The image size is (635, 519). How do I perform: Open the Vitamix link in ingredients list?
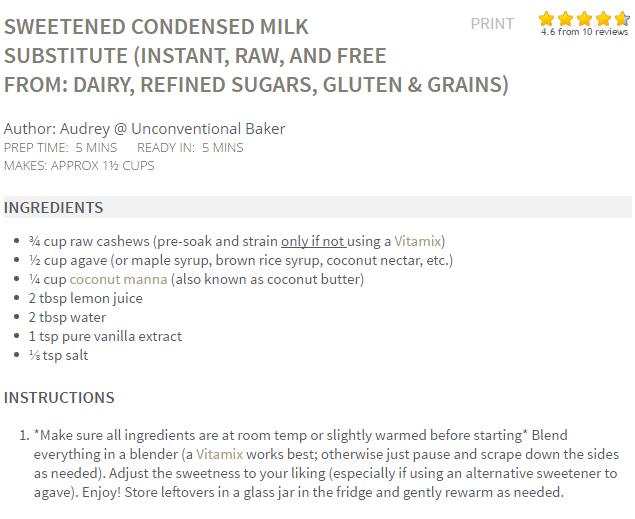(418, 241)
